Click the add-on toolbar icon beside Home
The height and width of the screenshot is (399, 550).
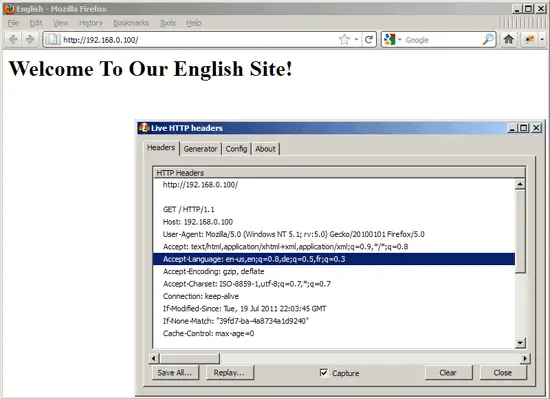point(530,39)
